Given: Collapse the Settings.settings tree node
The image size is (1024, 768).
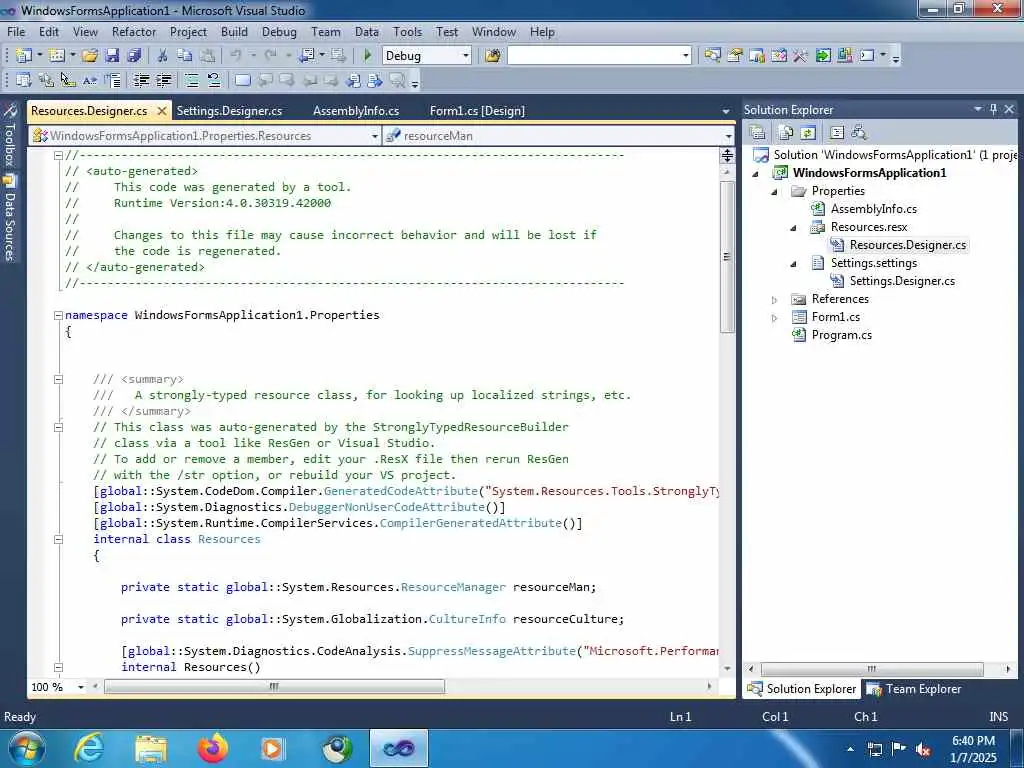Looking at the screenshot, I should coord(793,264).
